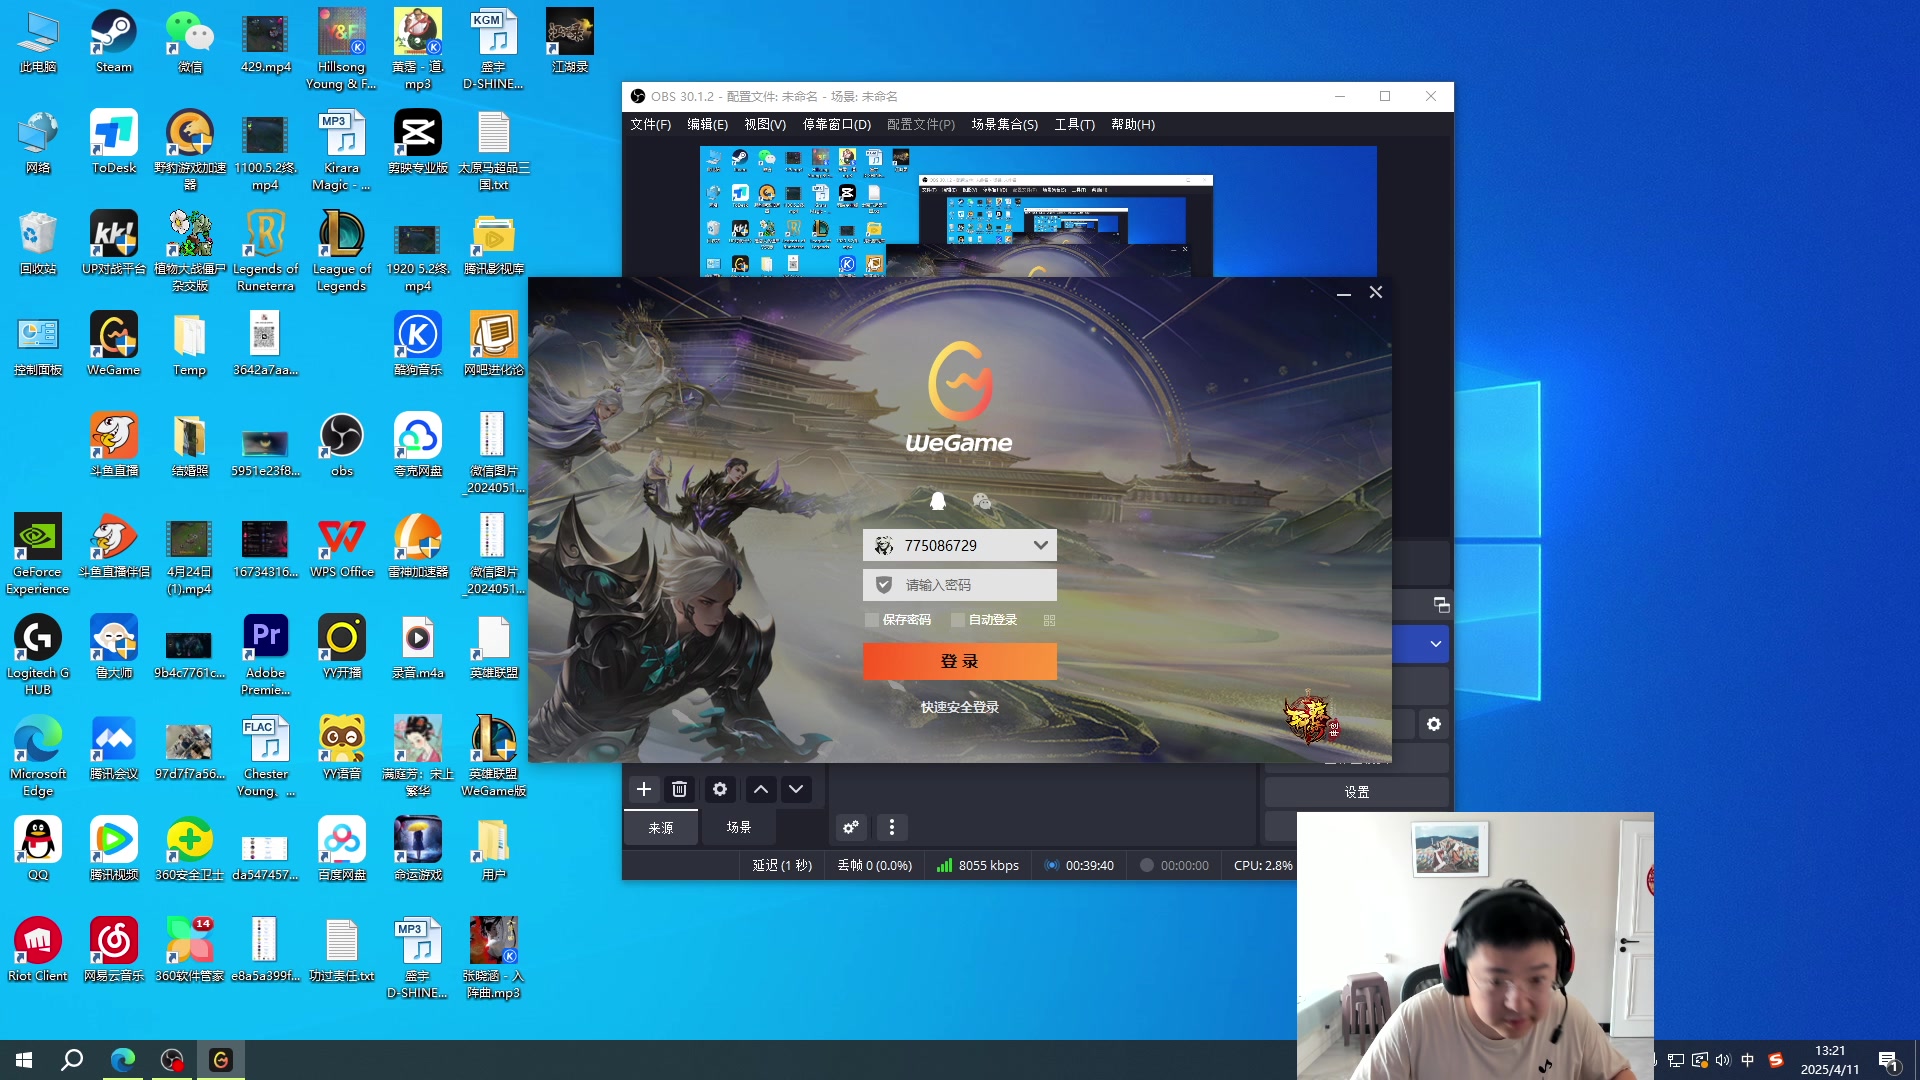
Task: Open Logitech G HUB desktop icon
Action: coord(38,656)
